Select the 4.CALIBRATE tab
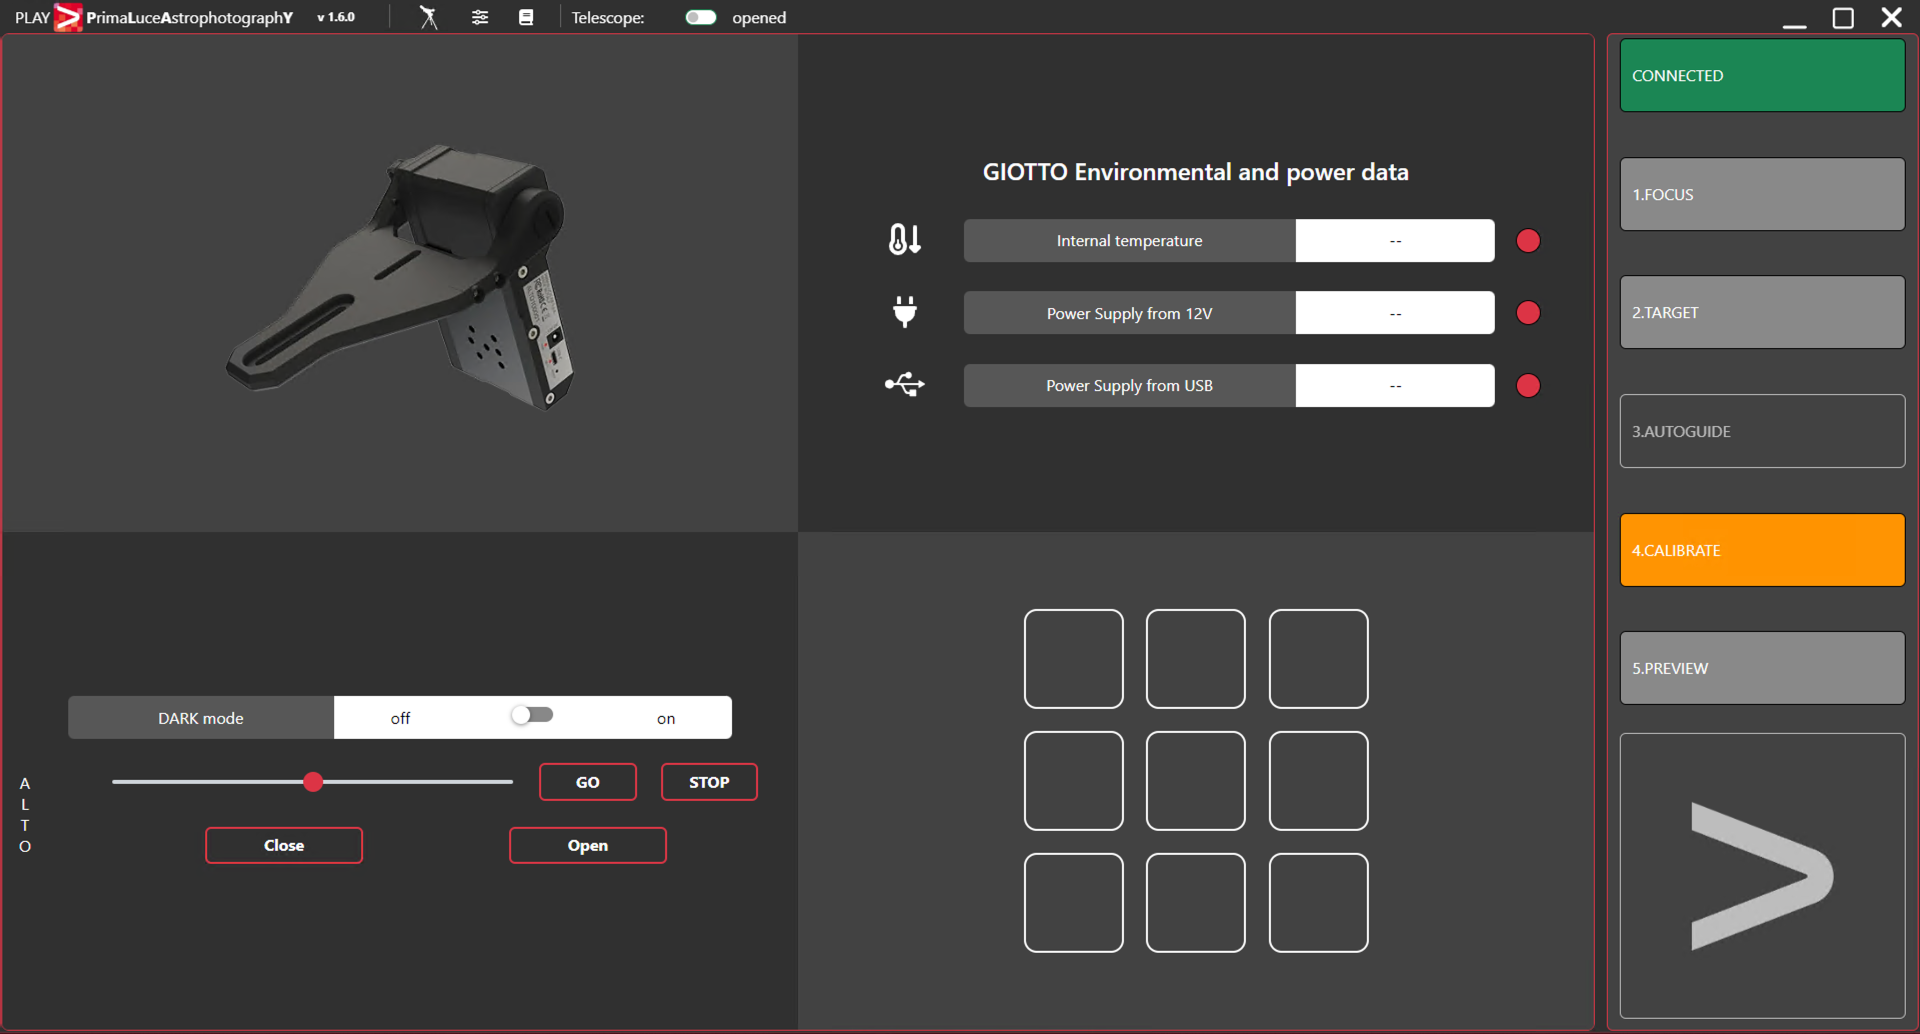Screen dimensions: 1920x1034 click(1762, 550)
